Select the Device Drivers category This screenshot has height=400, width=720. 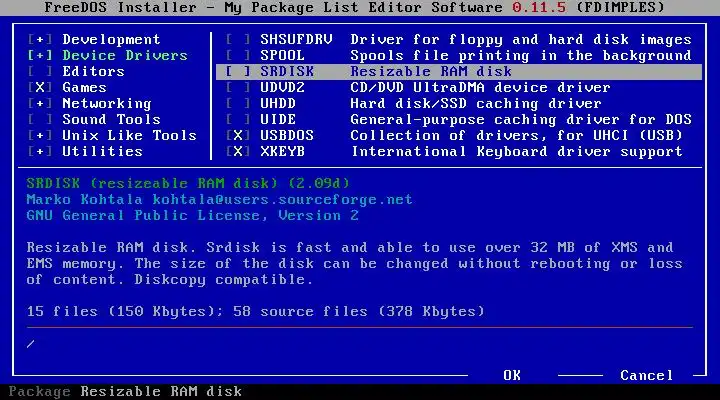click(x=125, y=56)
